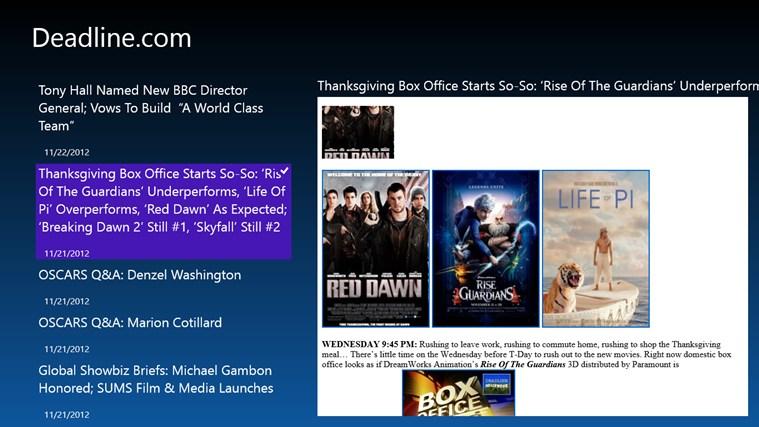Click the article headline above the content pane
Viewport: 759px width, 427px height.
click(x=538, y=86)
